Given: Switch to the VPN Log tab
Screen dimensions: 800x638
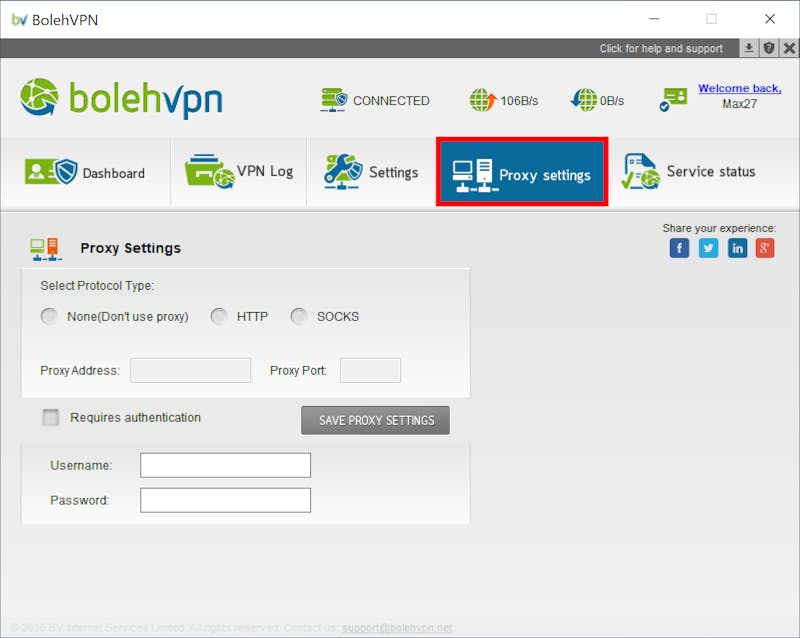Looking at the screenshot, I should pyautogui.click(x=239, y=173).
